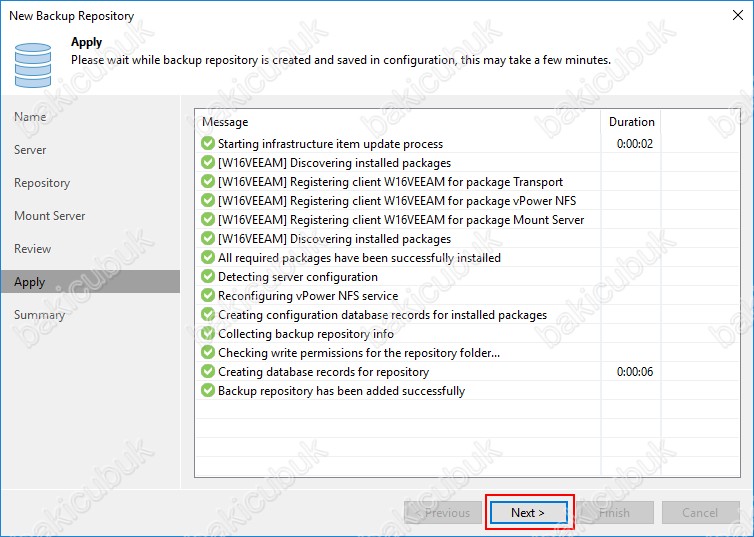The height and width of the screenshot is (537, 754).
Task: Select 'Collecting backup repository info' message text
Action: [x=306, y=334]
